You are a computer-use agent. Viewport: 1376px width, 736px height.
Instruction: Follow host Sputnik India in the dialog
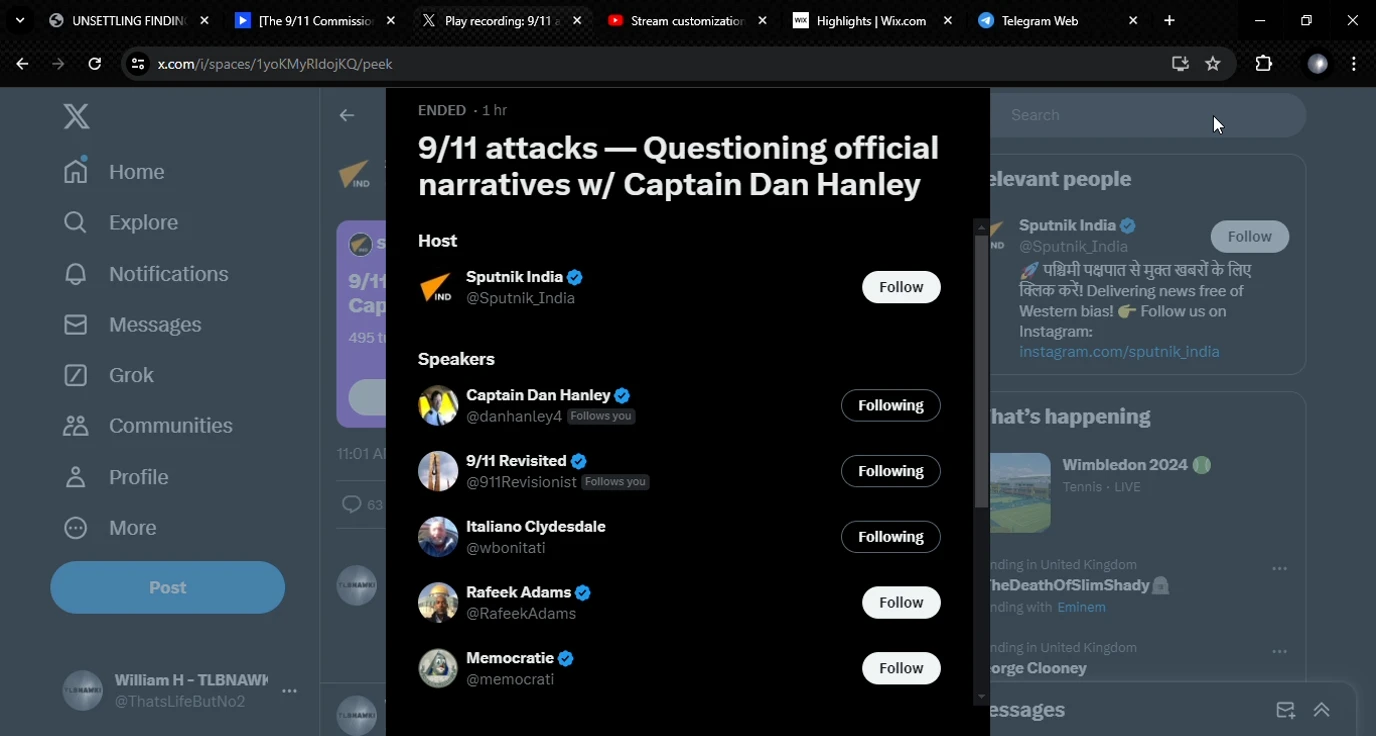coord(901,287)
